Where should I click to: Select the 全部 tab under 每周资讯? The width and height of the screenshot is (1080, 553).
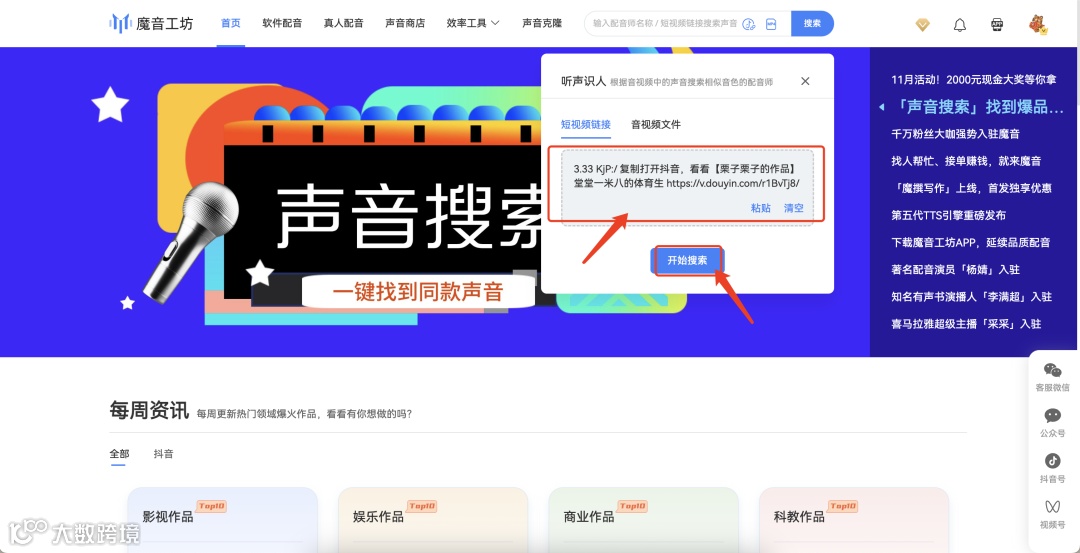pos(118,454)
